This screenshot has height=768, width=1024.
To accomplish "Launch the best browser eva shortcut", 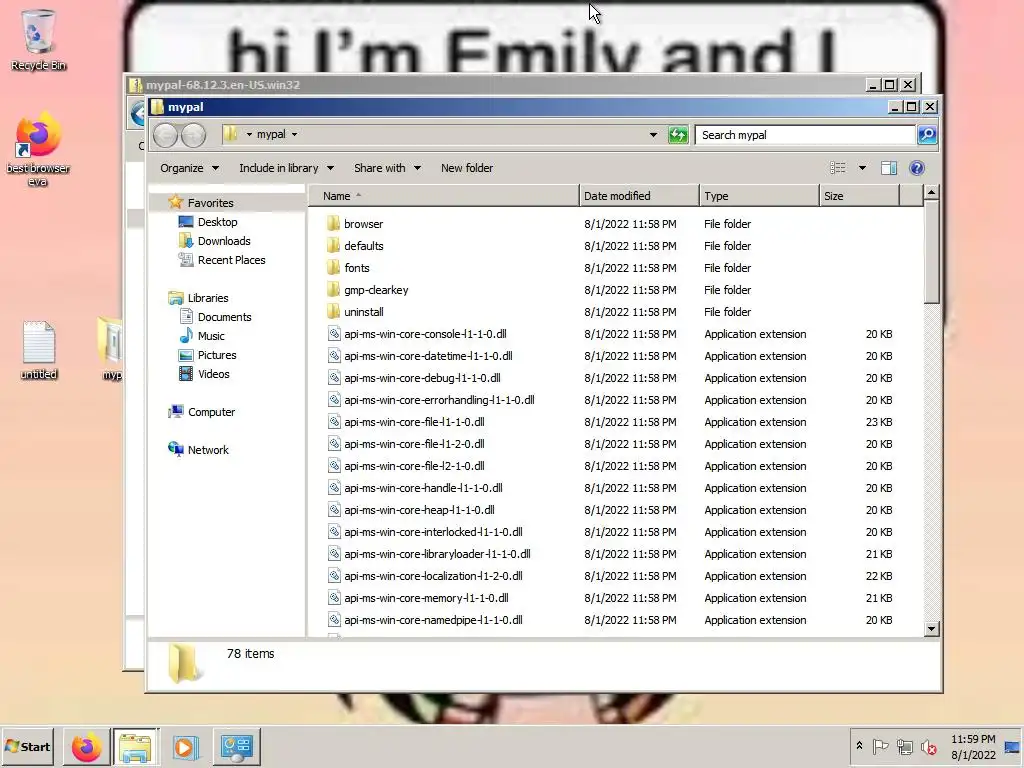I will [38, 150].
